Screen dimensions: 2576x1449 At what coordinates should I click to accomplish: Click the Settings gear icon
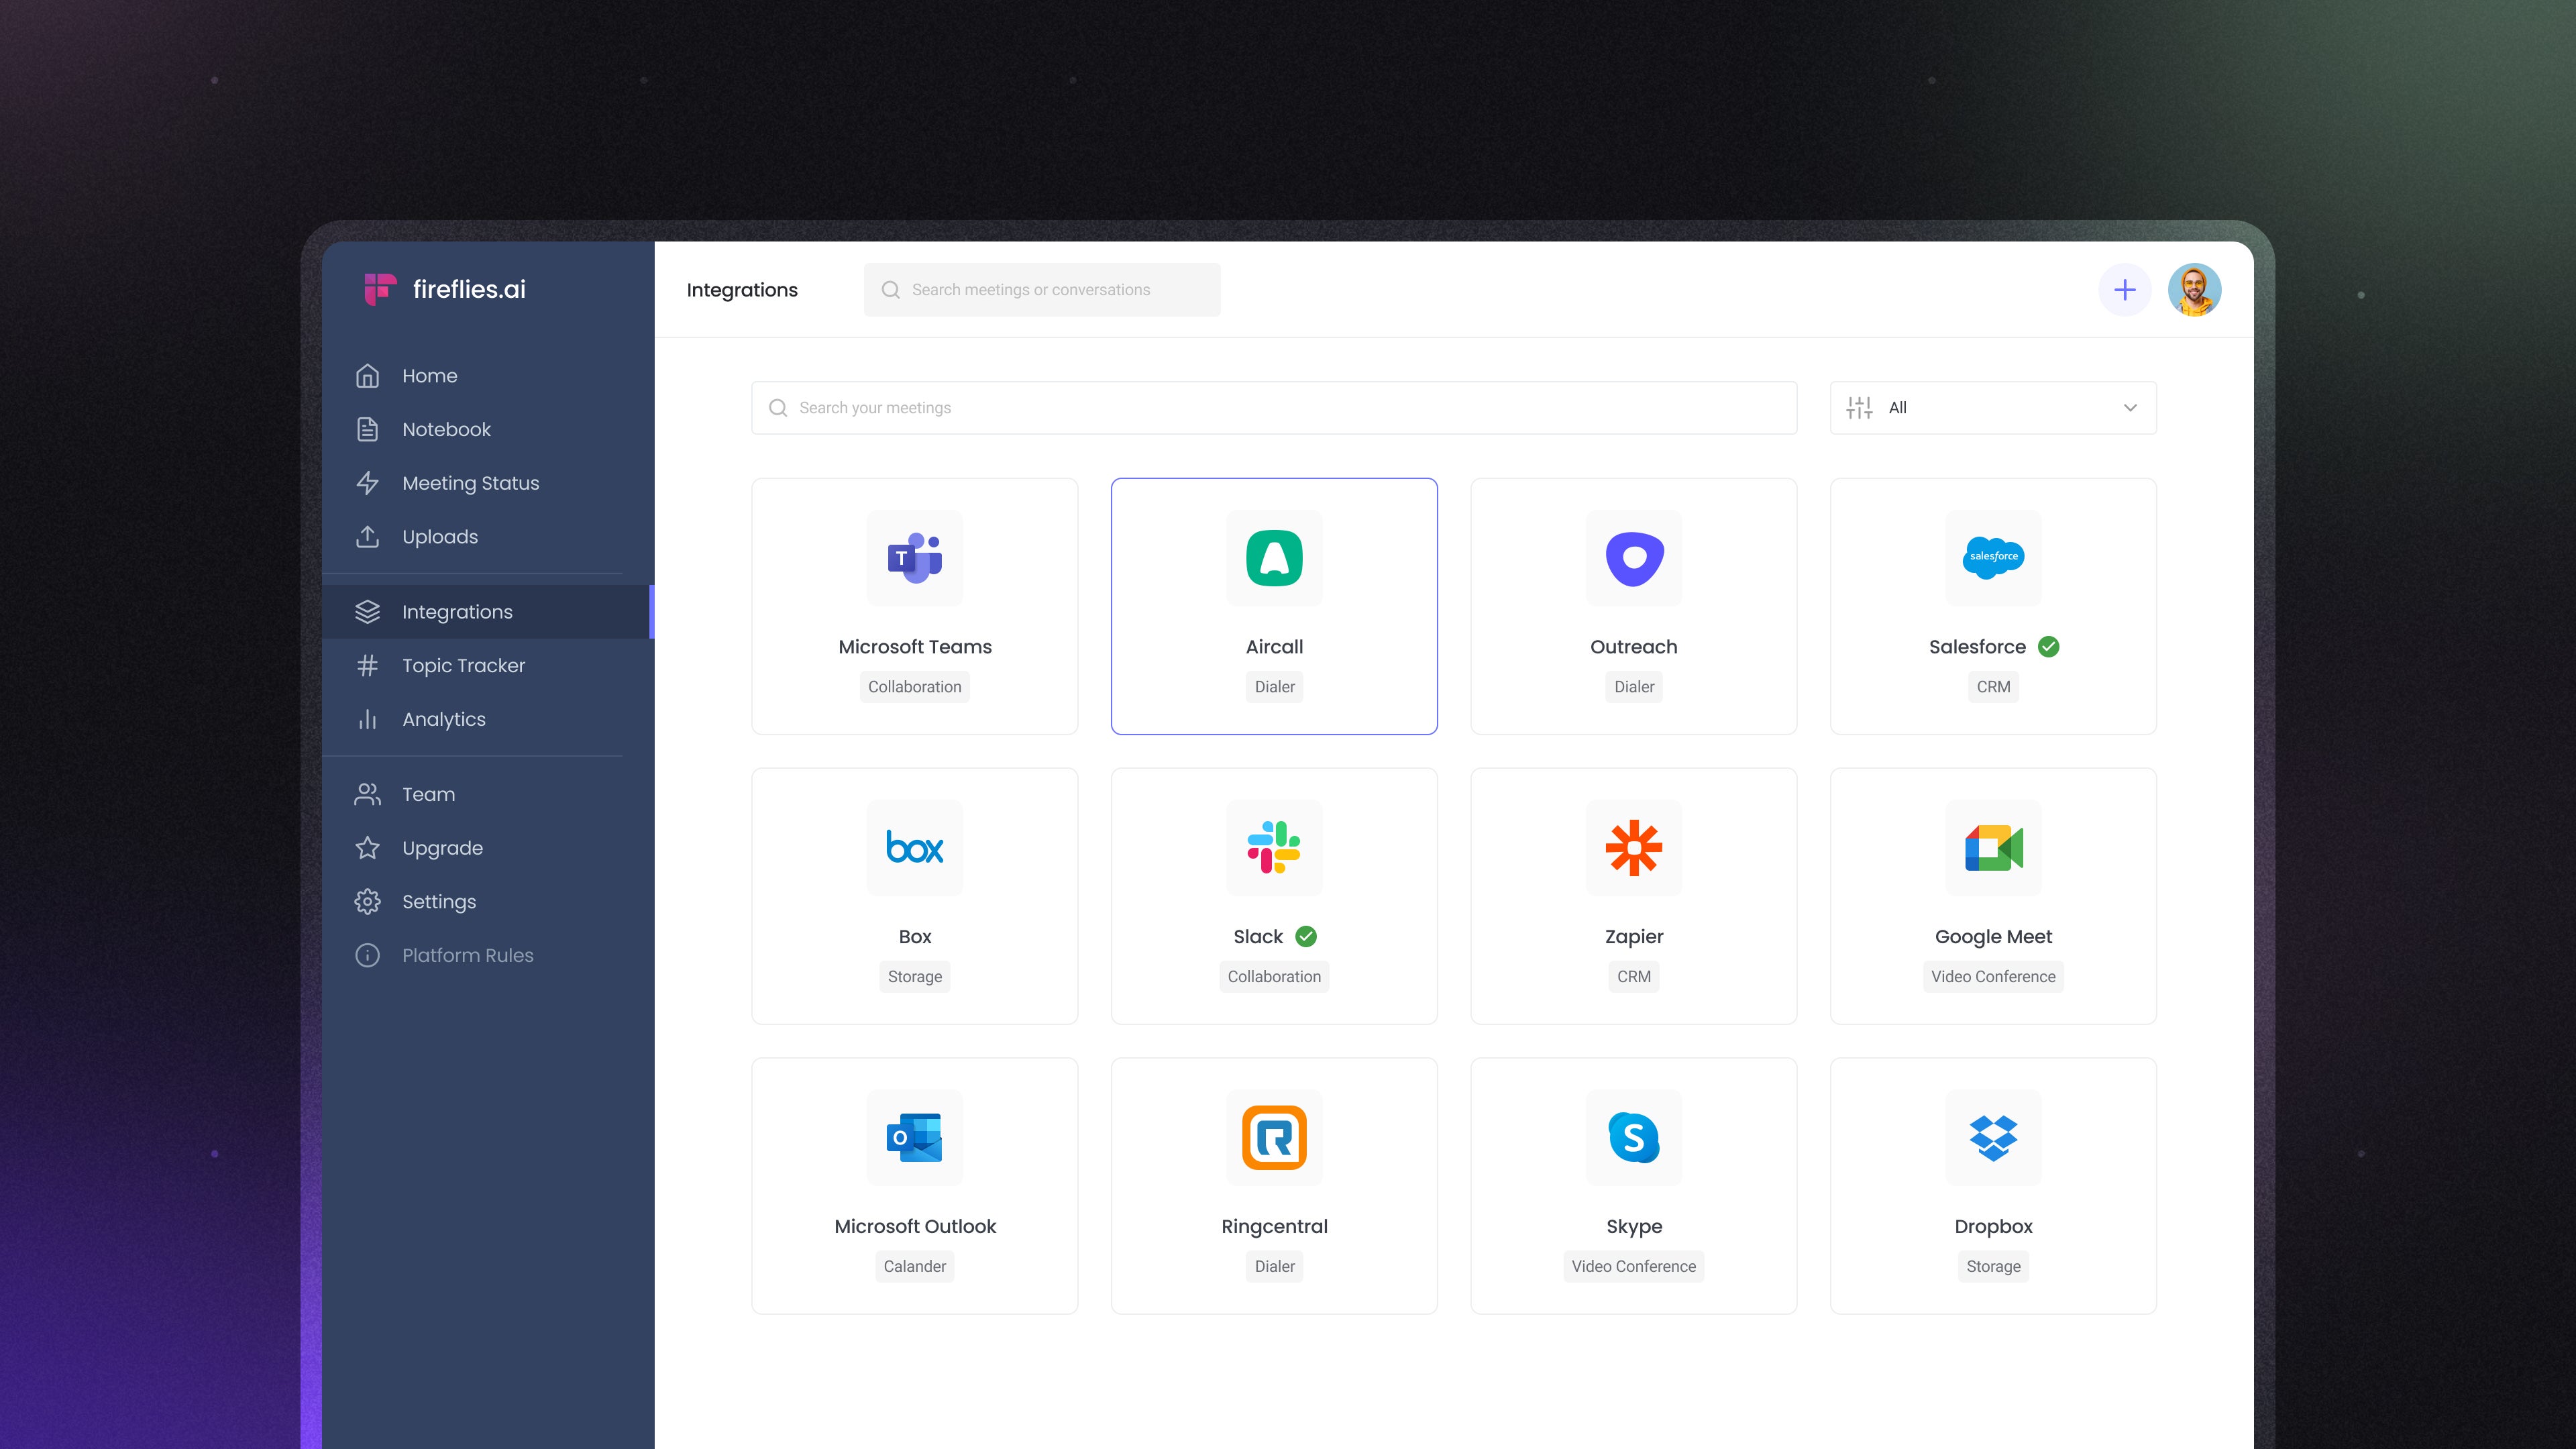point(367,901)
